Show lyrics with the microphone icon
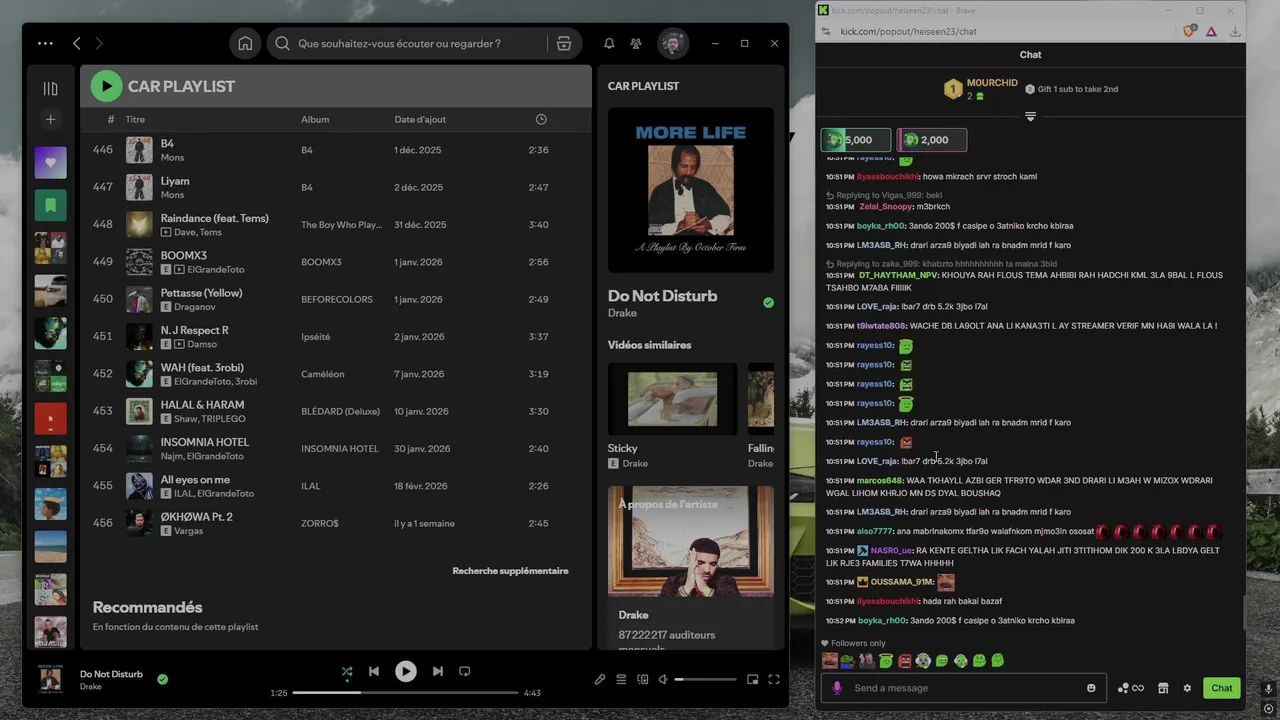The image size is (1280, 720). click(x=600, y=680)
